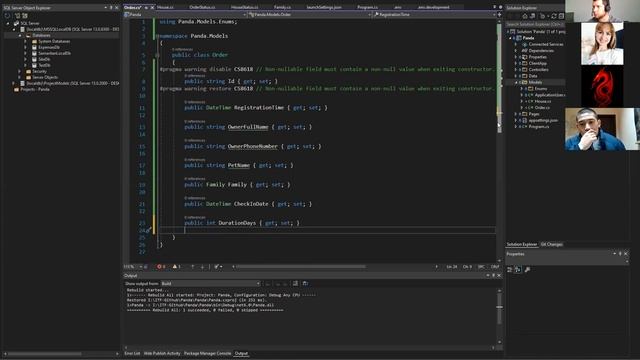Open the RegistrationTime member dropdown
Screen dimensions: 640x360
434,14
